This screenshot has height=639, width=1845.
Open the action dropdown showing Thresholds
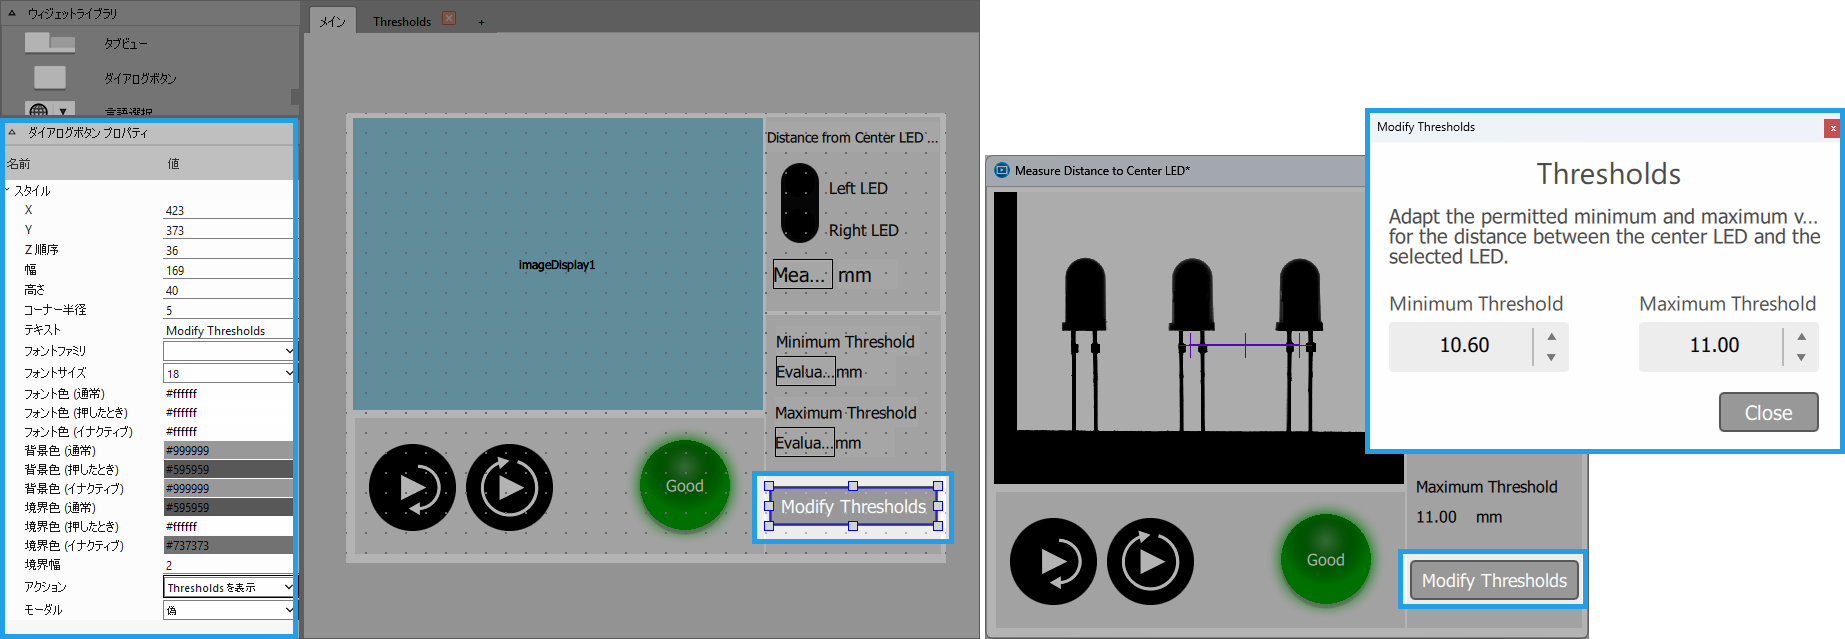point(229,587)
